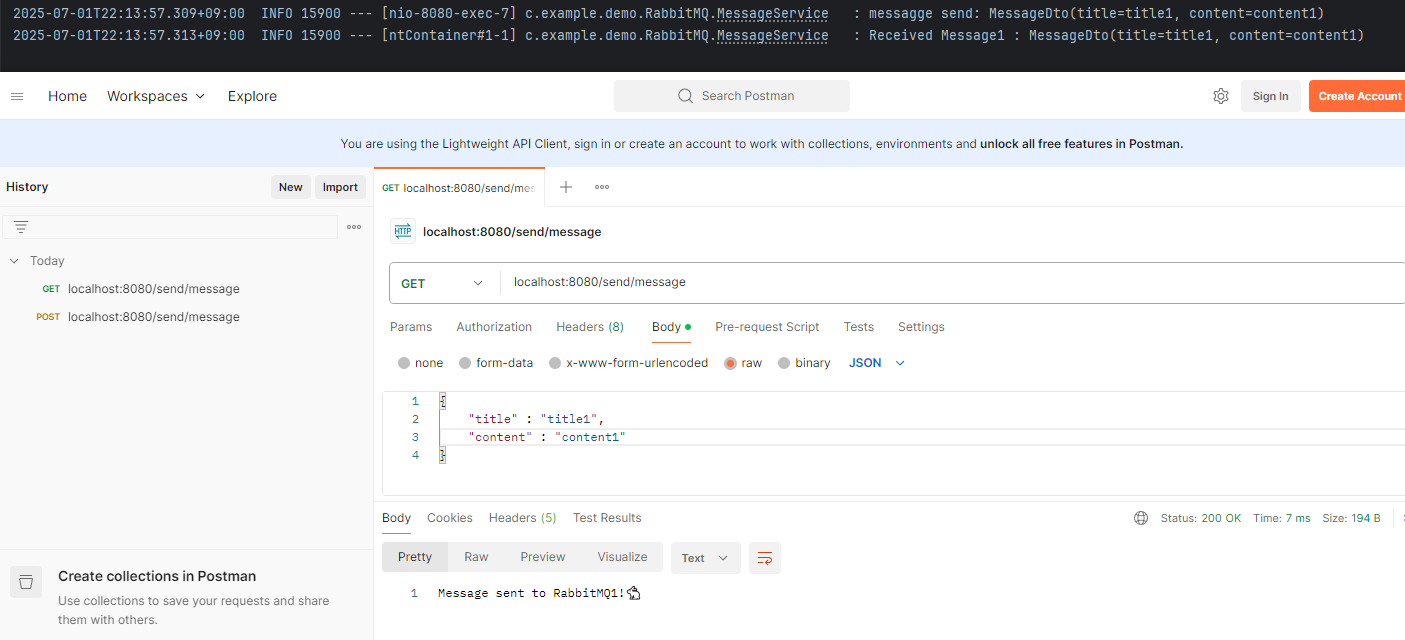The image size is (1405, 640).
Task: Open the response Text format dropdown
Action: tap(705, 558)
